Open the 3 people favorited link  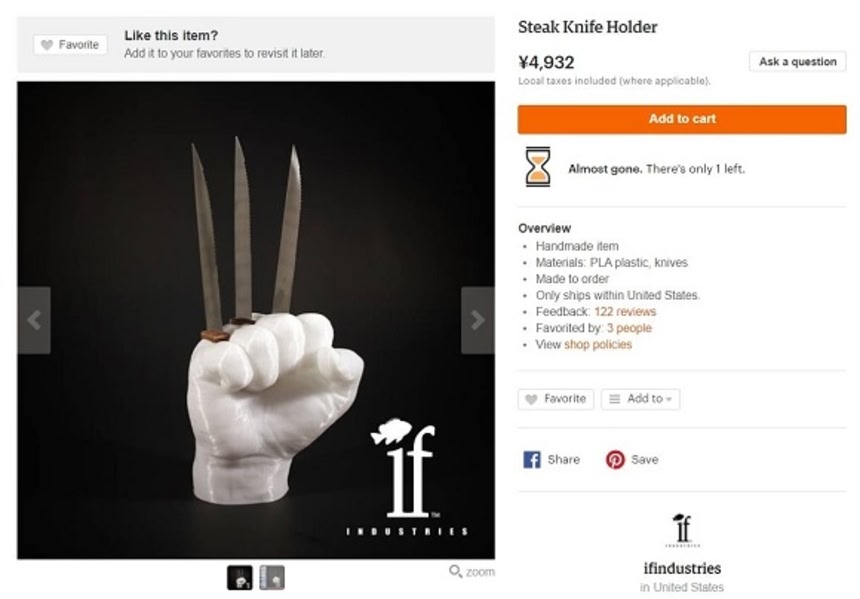[x=629, y=328]
